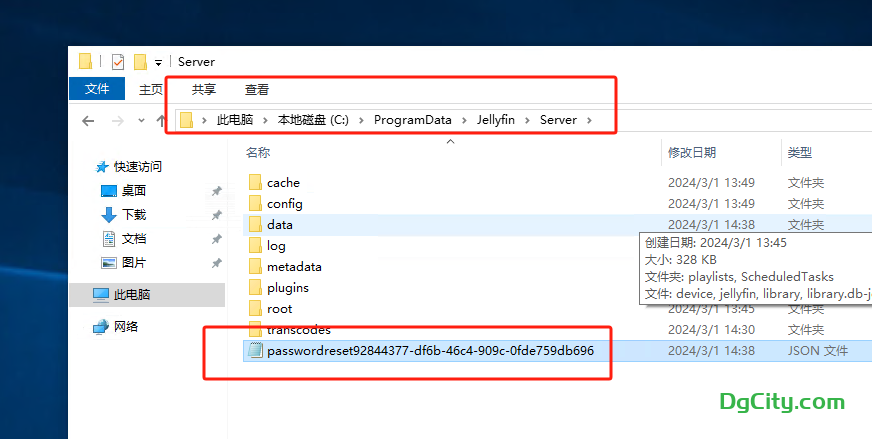Image resolution: width=872 pixels, height=439 pixels.
Task: Select 此电脑 in the address breadcrumb
Action: pyautogui.click(x=235, y=120)
